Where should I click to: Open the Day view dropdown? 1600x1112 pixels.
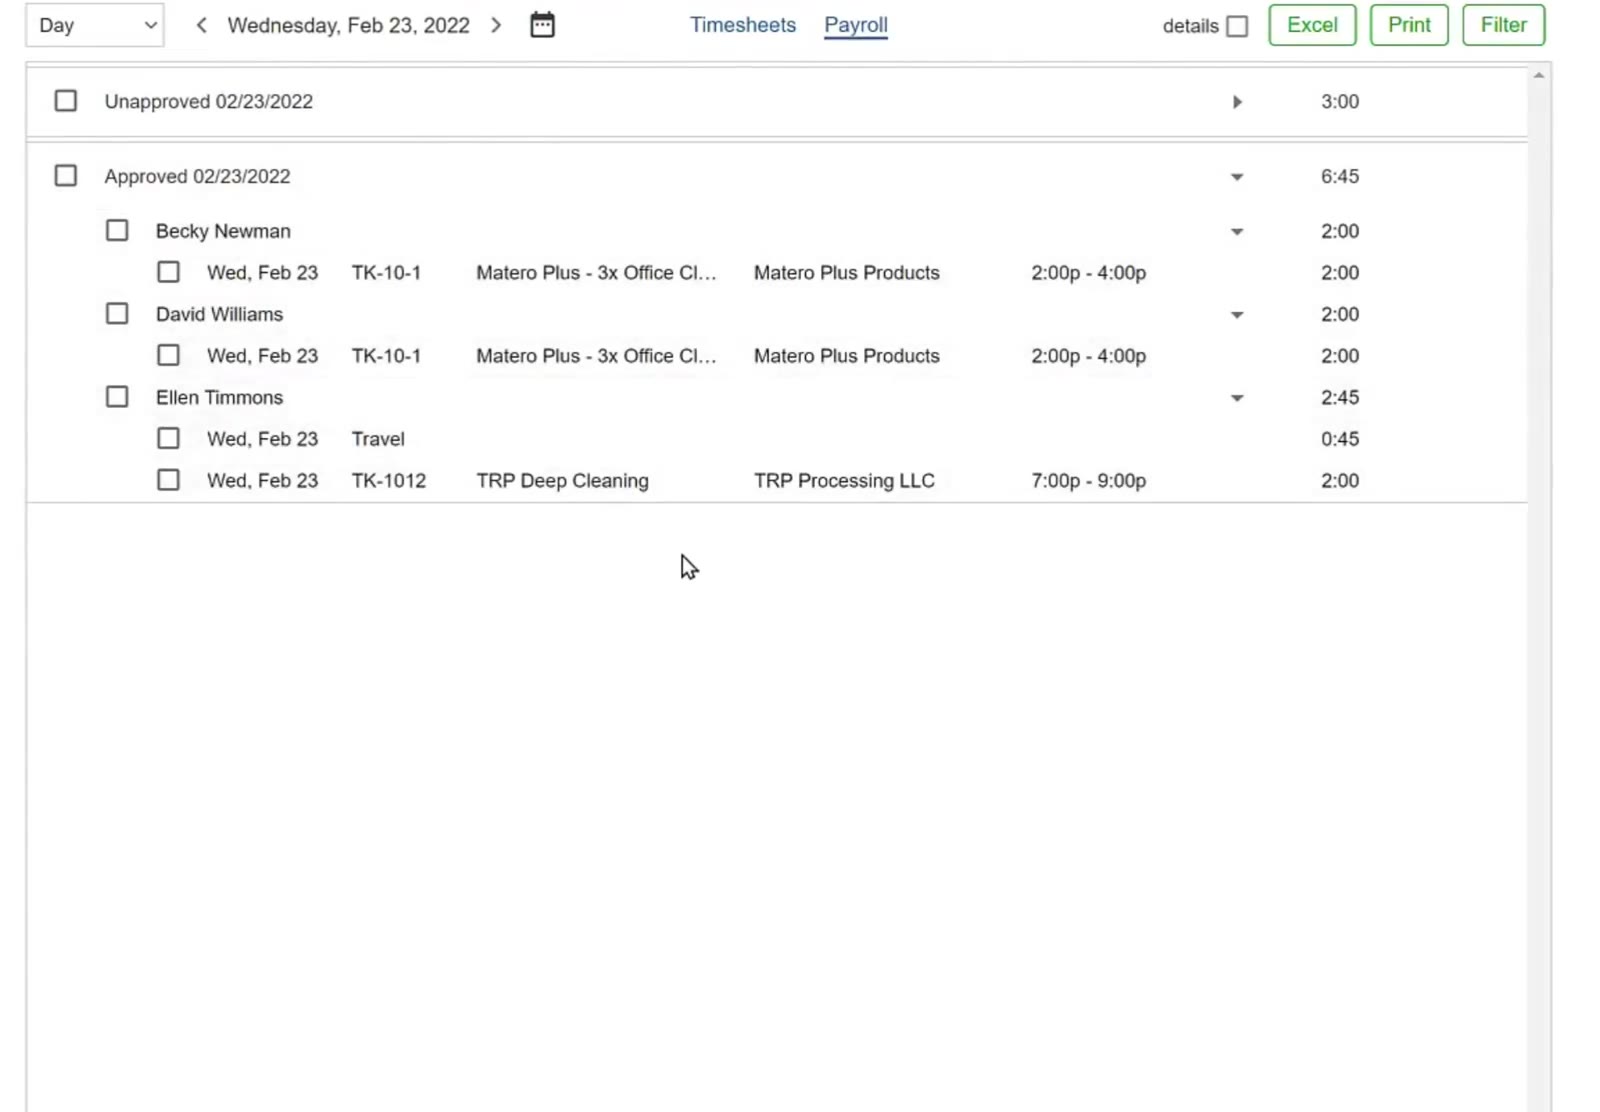click(x=95, y=25)
